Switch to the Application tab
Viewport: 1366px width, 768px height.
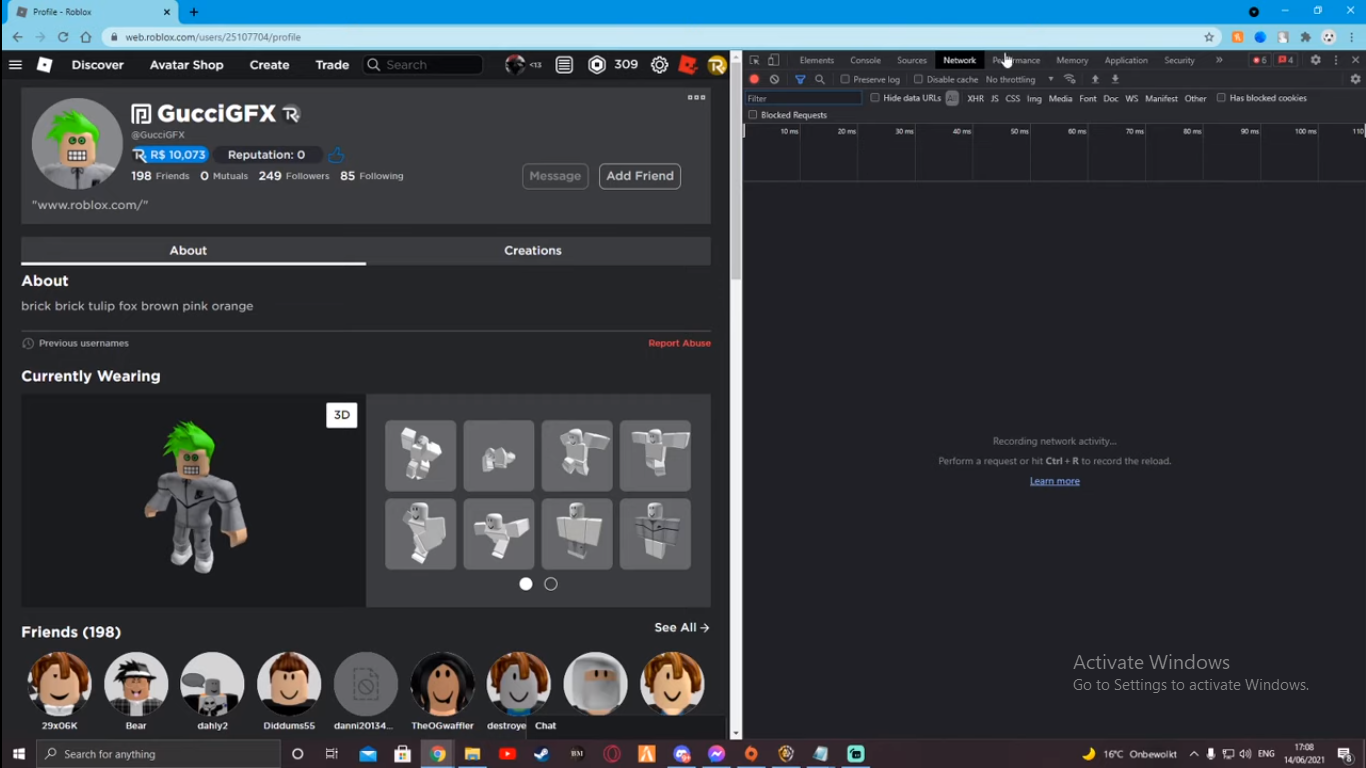(1126, 60)
